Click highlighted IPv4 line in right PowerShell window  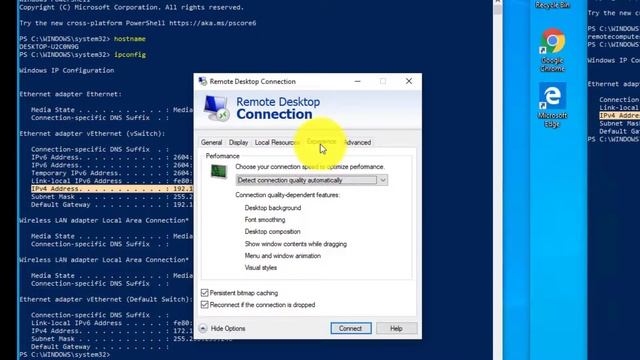pyautogui.click(x=619, y=116)
